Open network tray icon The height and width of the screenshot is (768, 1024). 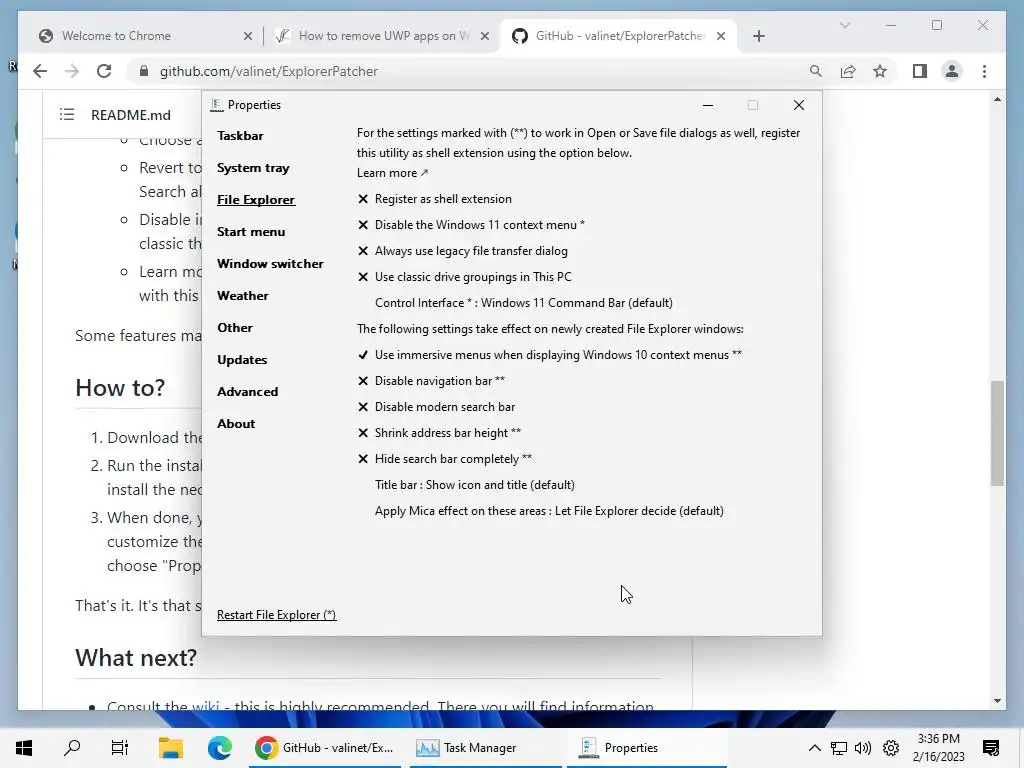pos(839,748)
